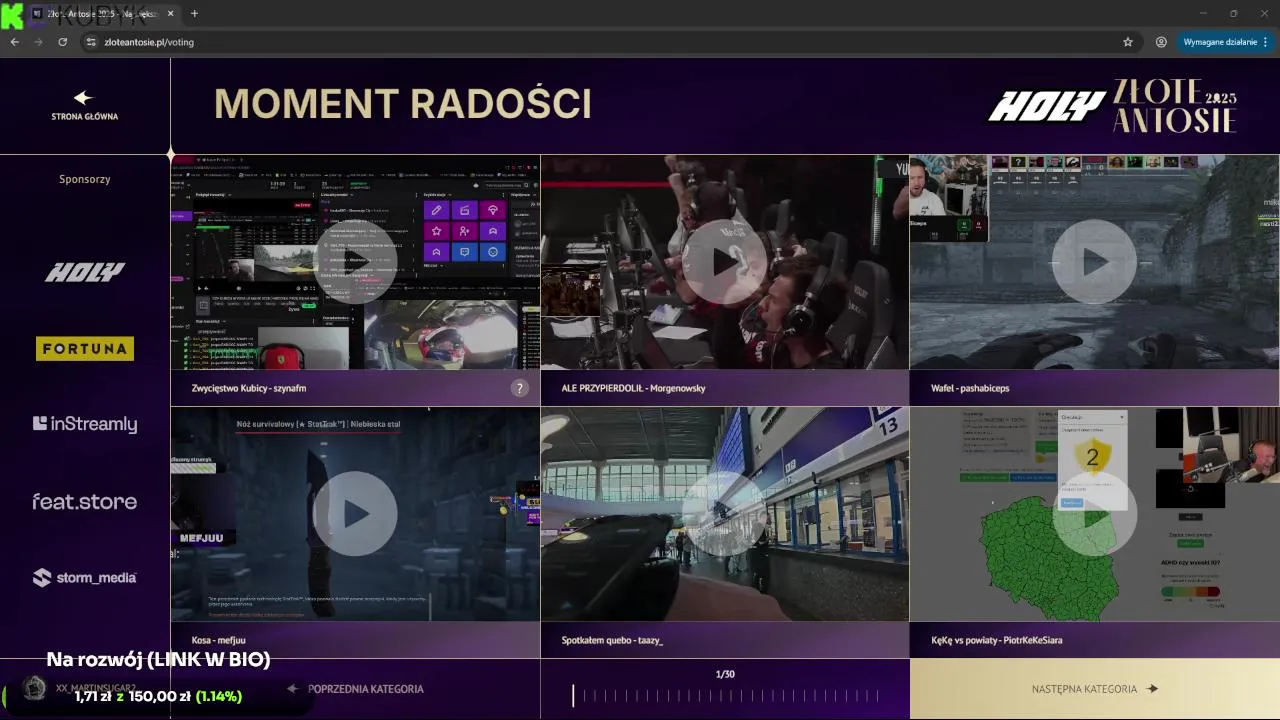Click the 'MOMENT RADOŚCI' category heading
The image size is (1280, 720).
tap(403, 104)
